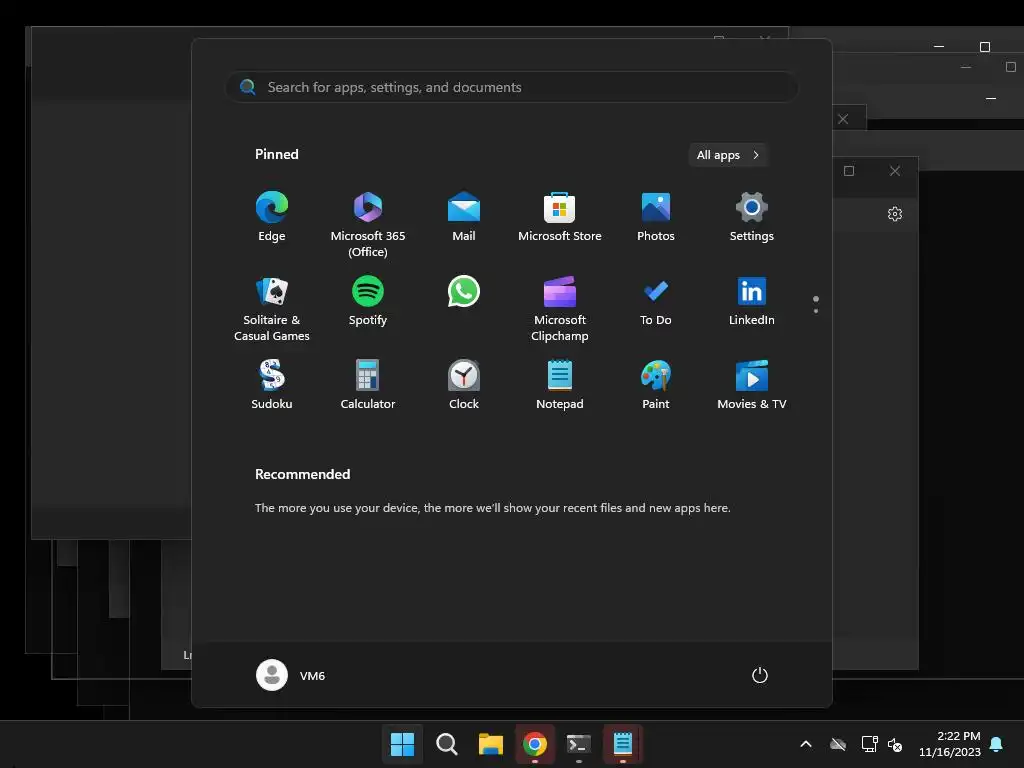Click gear icon in background window
Viewport: 1024px width, 768px height.
895,214
